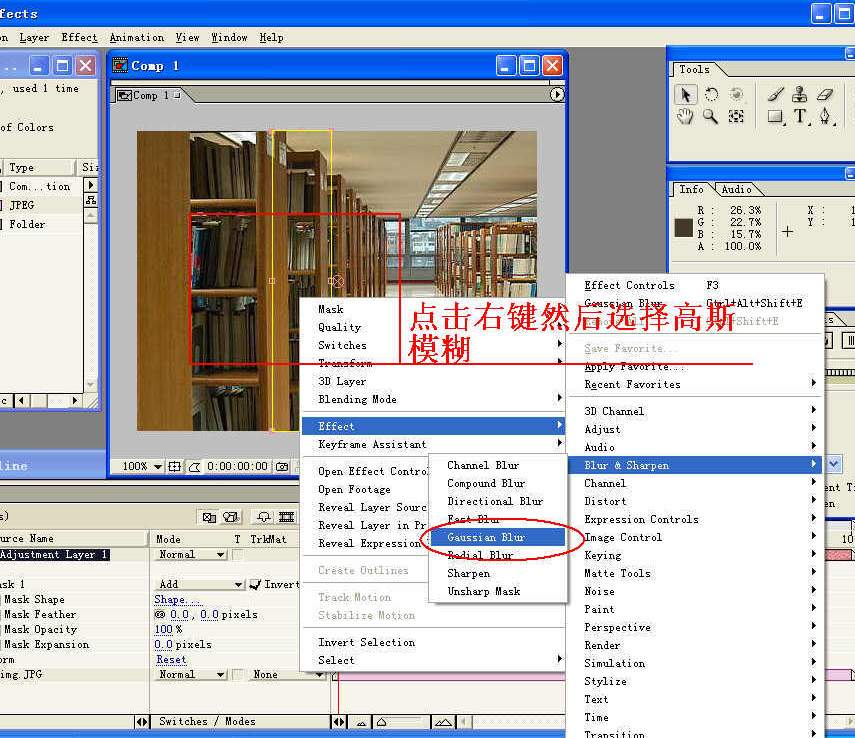
Task: Select the Pen tool
Action: 825,116
